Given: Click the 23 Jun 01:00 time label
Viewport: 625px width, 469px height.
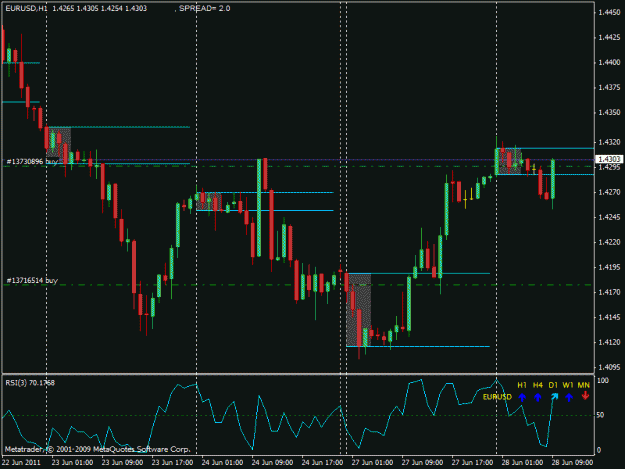Looking at the screenshot, I should click(73, 463).
